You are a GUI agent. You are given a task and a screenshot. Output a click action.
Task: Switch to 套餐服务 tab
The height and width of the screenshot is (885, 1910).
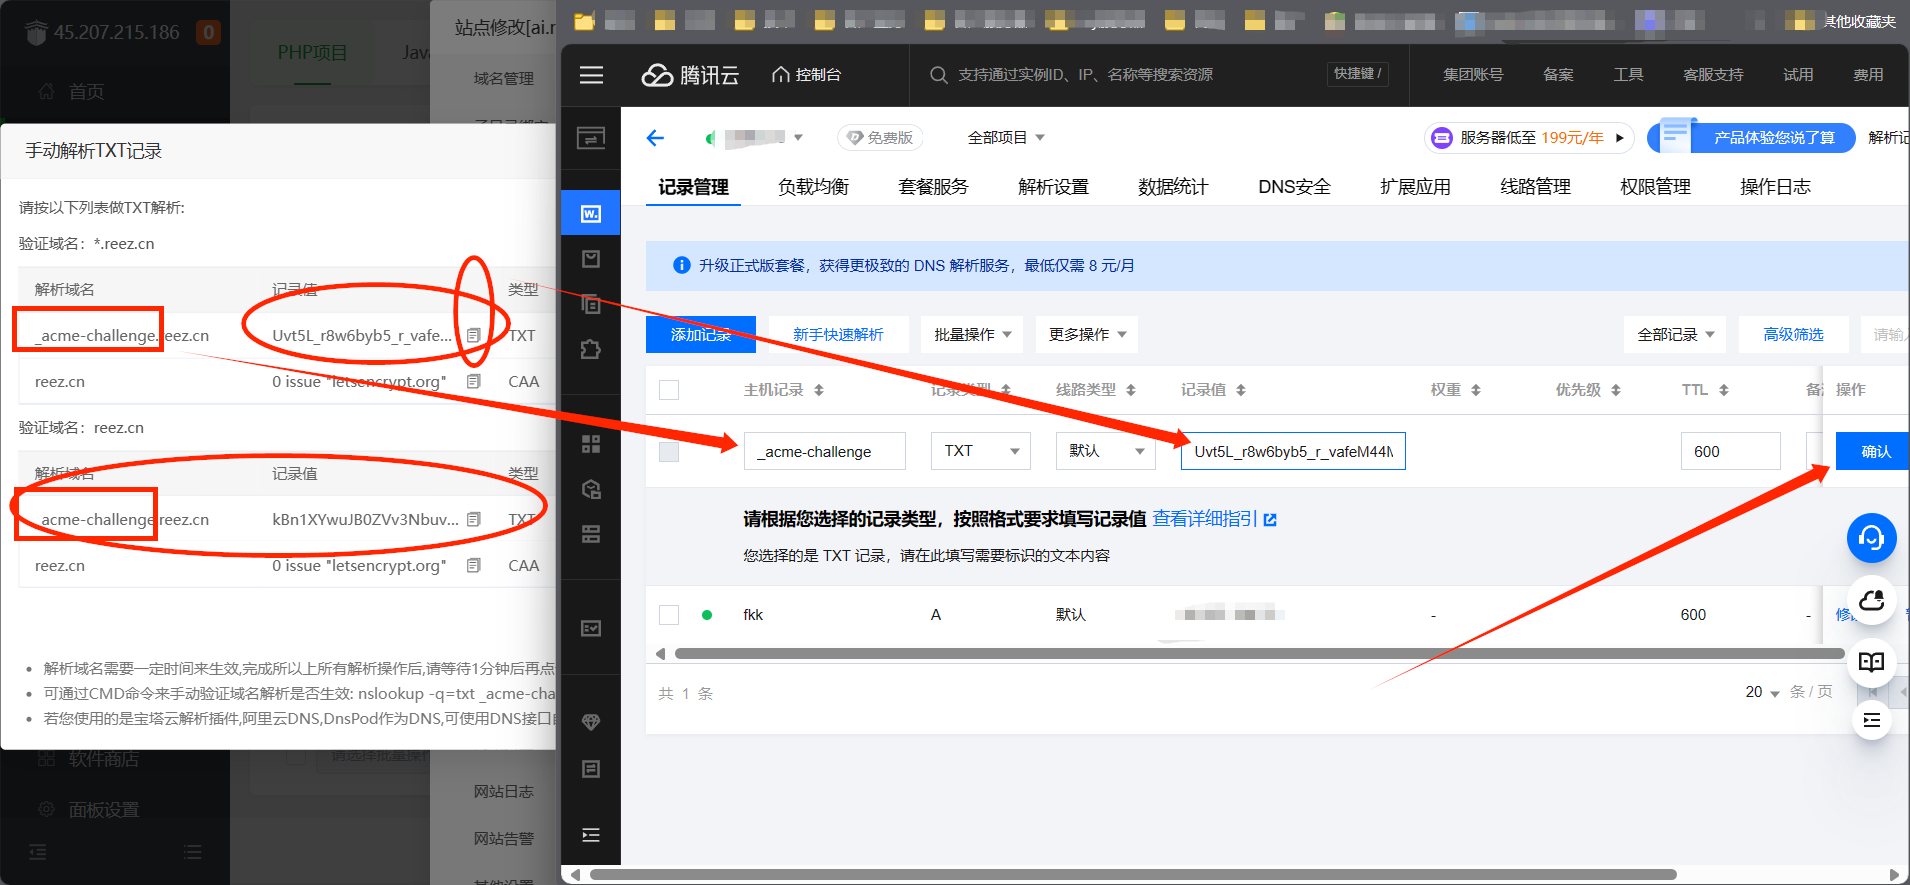pyautogui.click(x=933, y=187)
